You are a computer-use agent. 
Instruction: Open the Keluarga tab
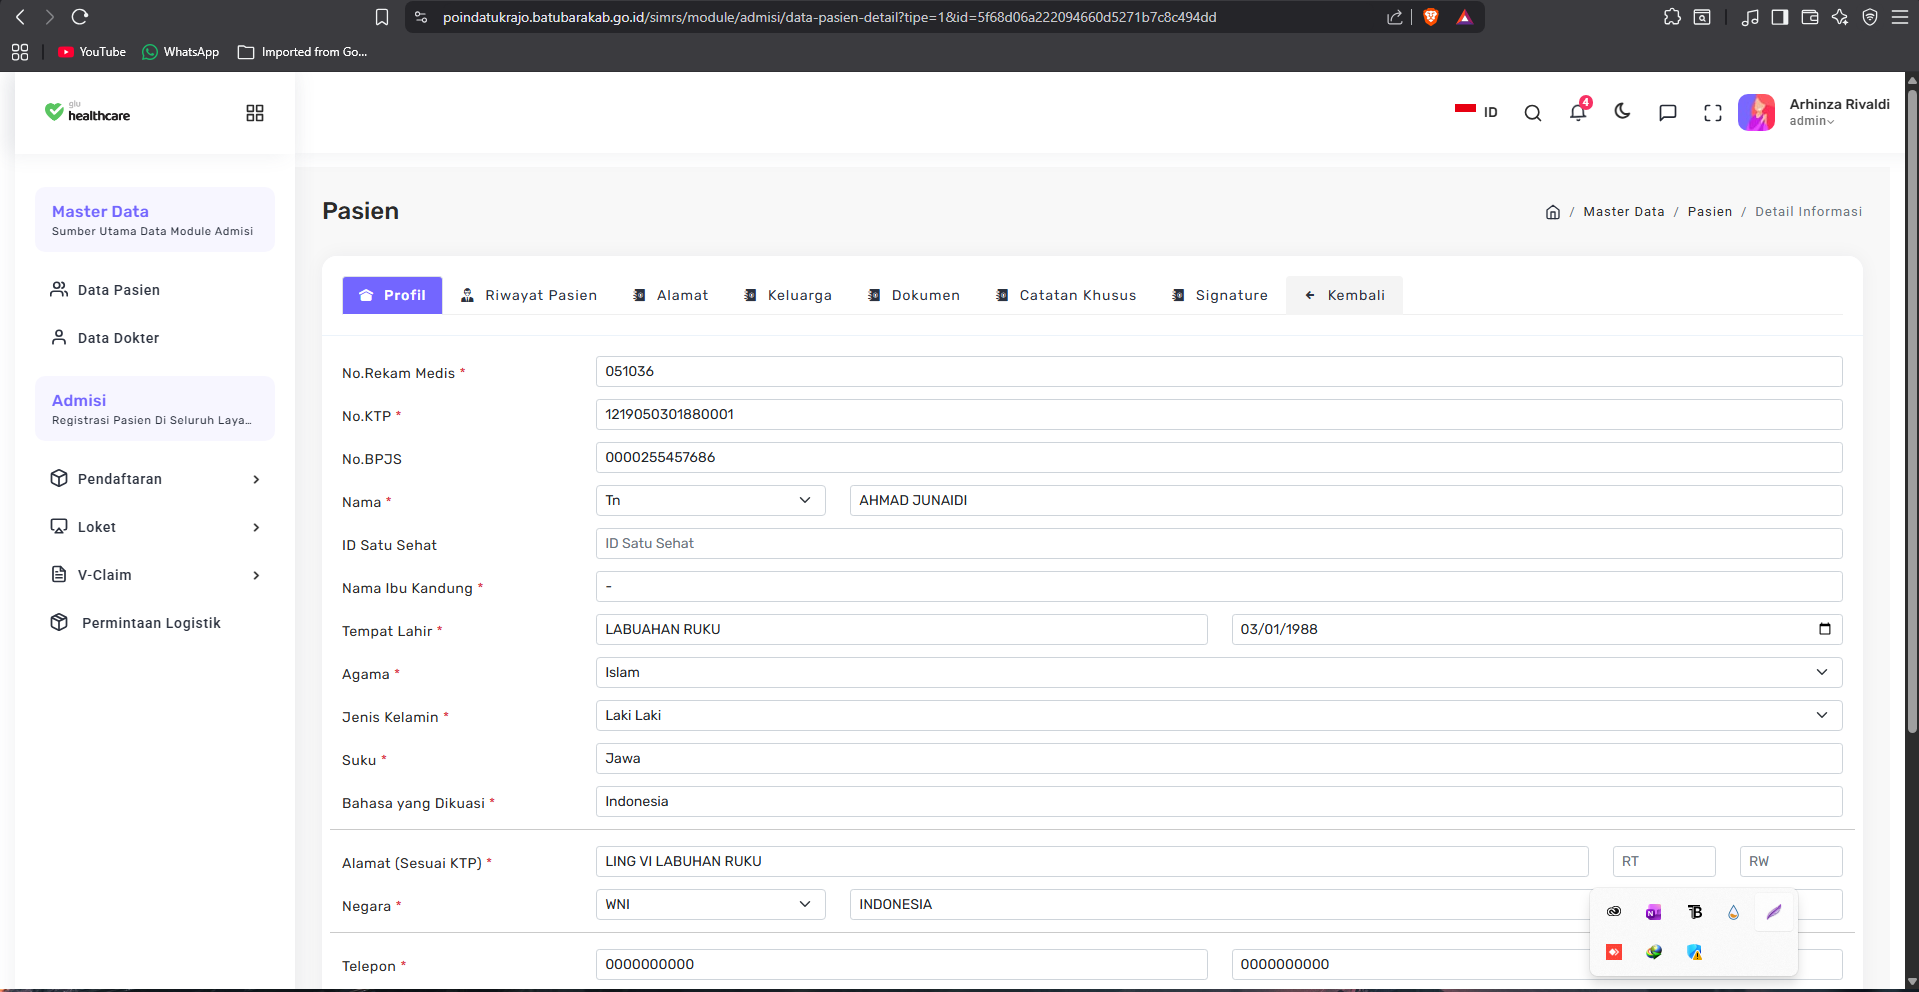click(x=788, y=295)
